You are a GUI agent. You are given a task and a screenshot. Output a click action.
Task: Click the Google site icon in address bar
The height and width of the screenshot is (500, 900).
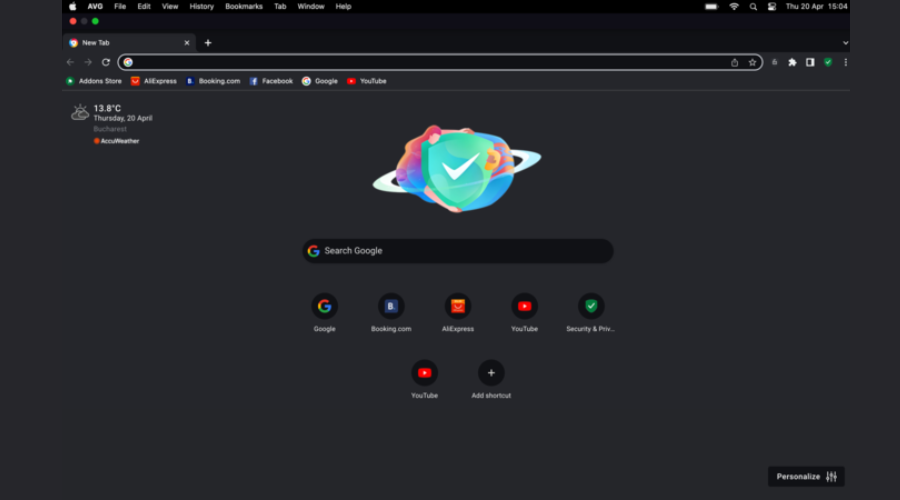pos(128,62)
